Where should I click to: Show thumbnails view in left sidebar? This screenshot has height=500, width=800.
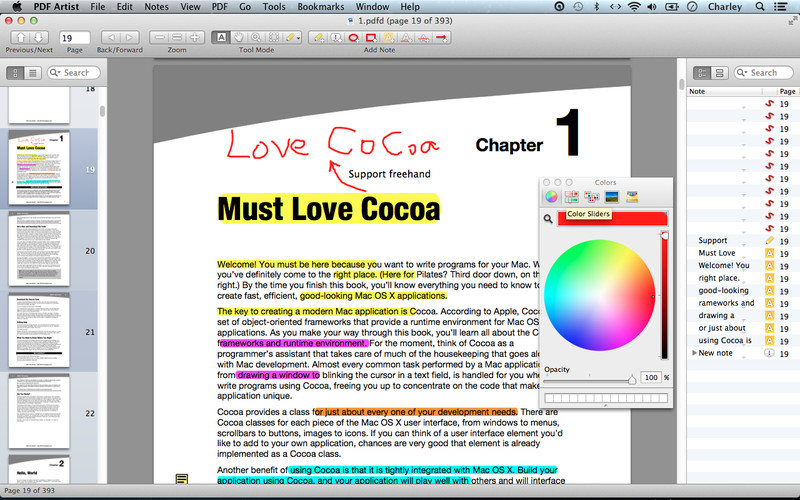[15, 73]
